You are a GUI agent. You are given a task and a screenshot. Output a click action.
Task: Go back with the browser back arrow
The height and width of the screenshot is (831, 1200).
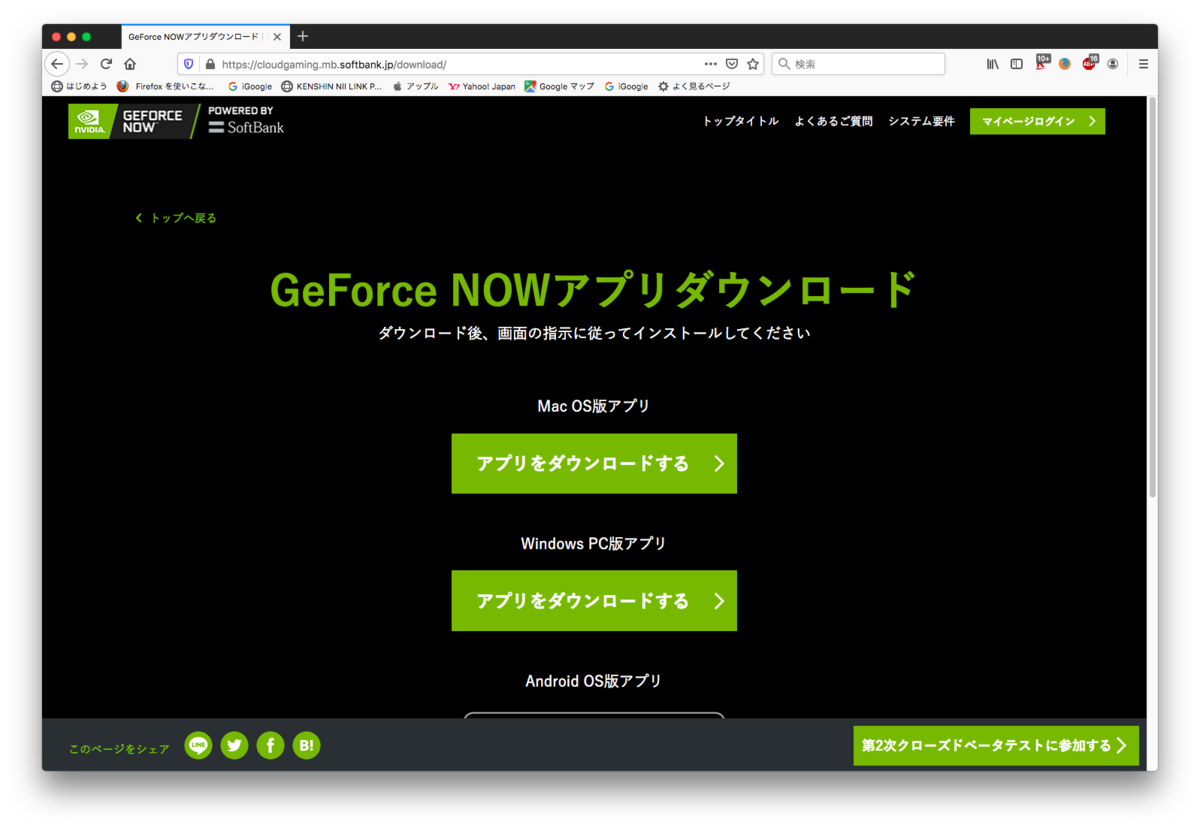(x=57, y=64)
